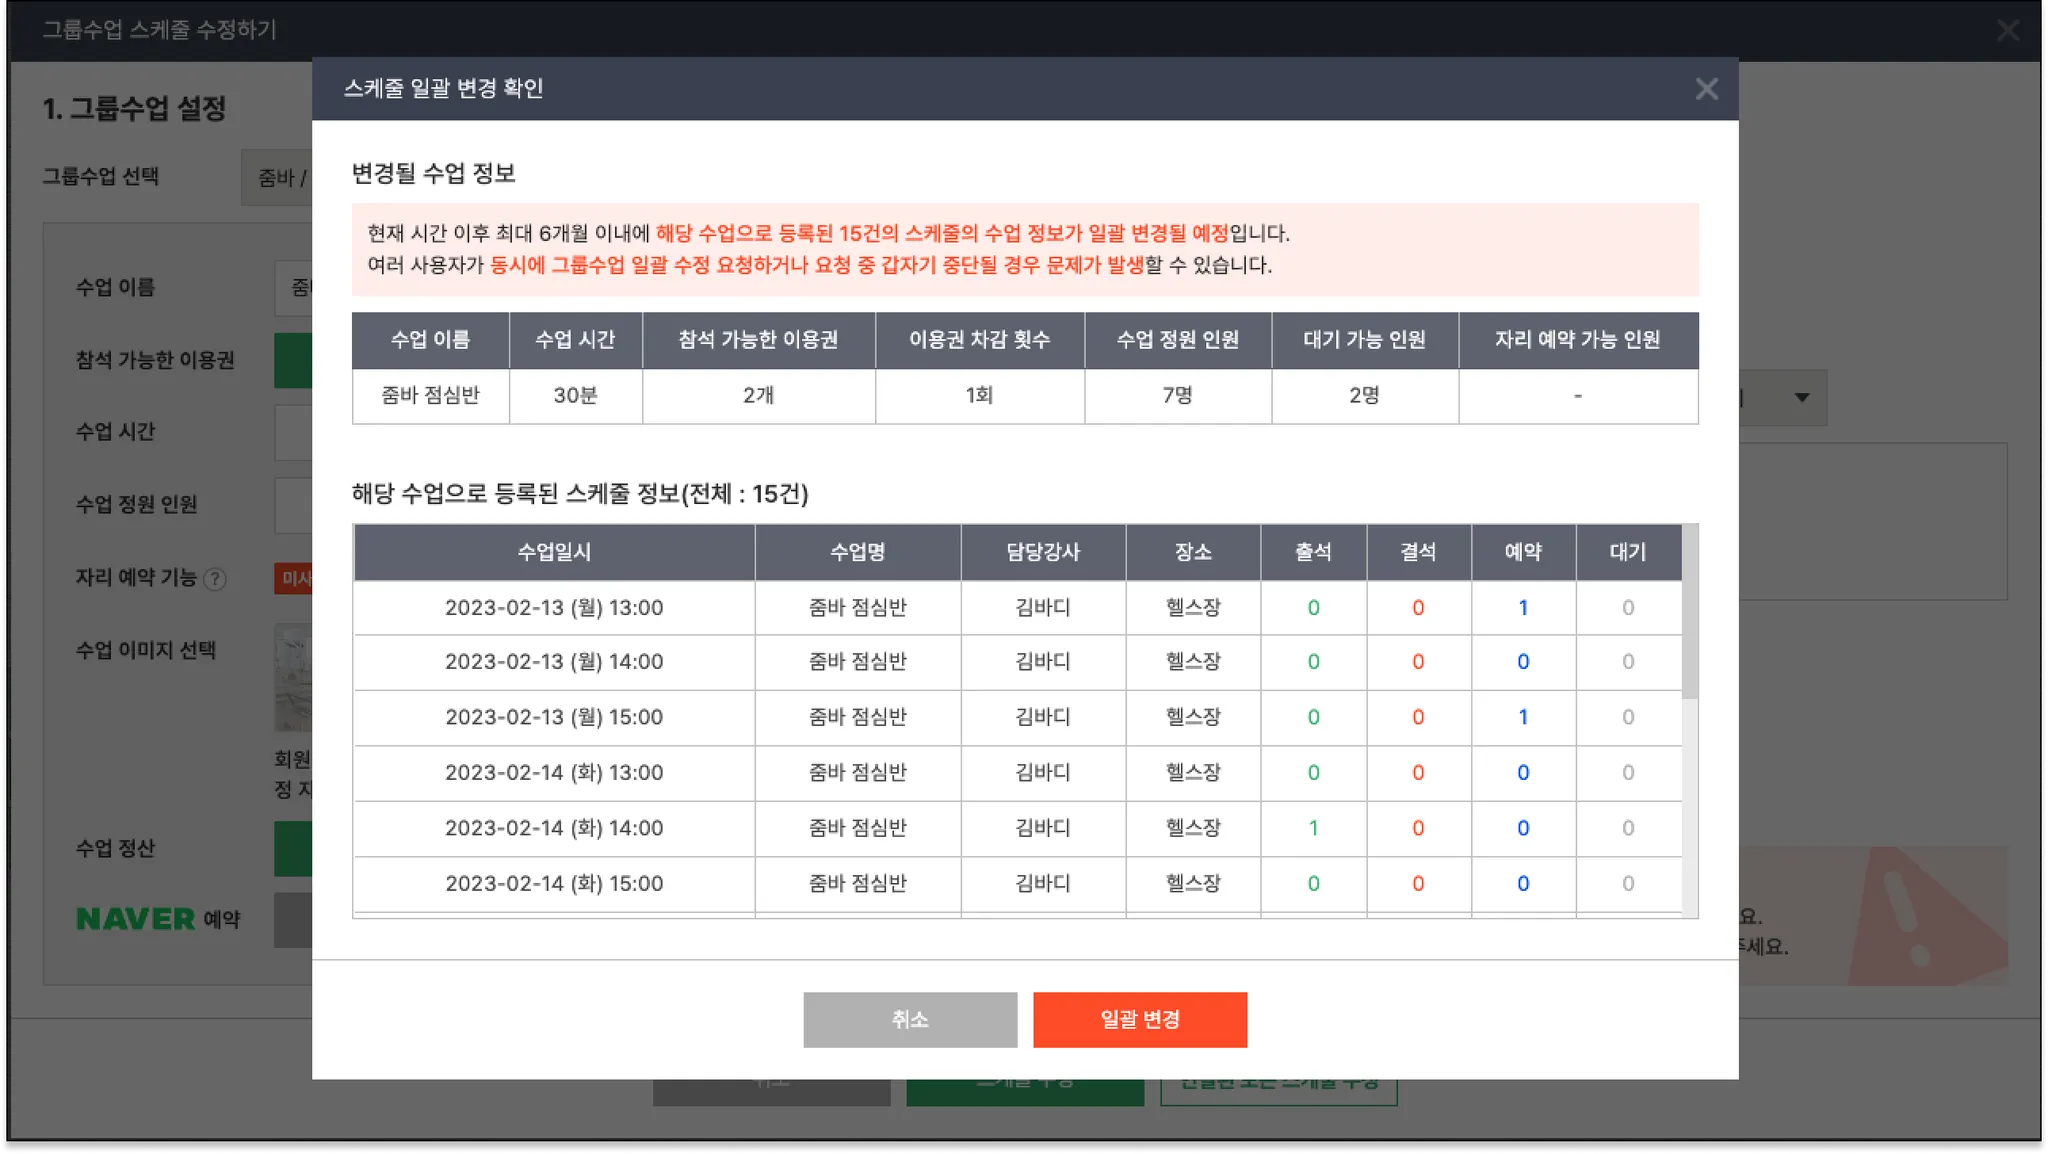Click the help icon next to 자리 예약 기능

coord(215,579)
